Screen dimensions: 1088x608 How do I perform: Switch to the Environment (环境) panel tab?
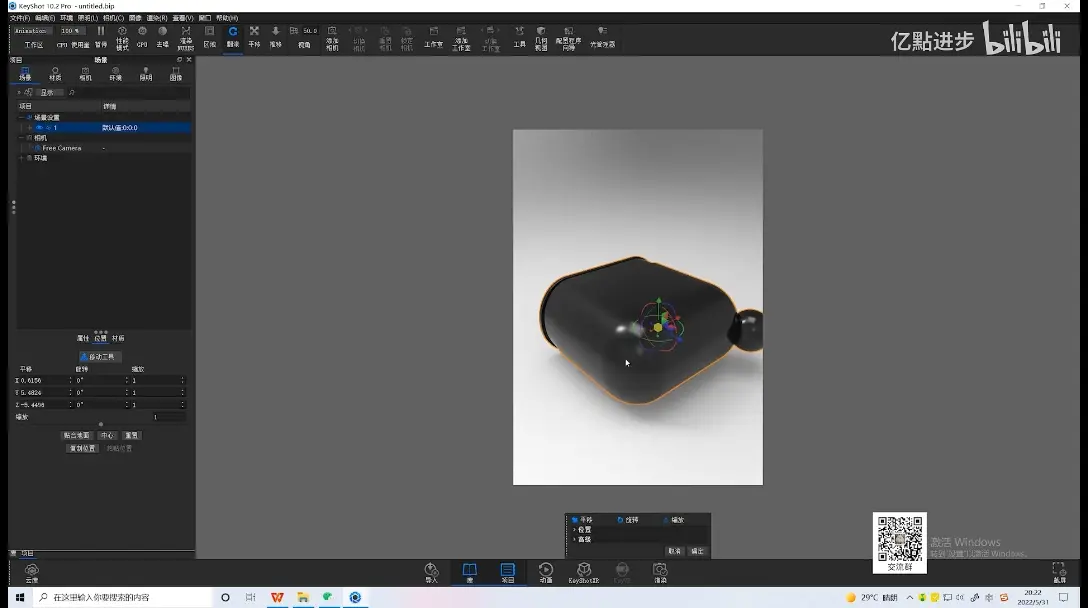click(115, 74)
